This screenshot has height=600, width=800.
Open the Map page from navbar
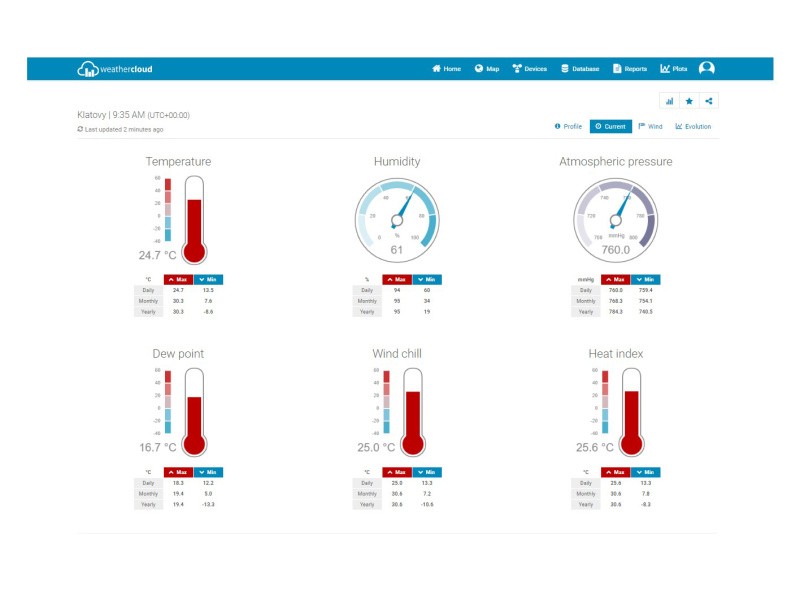[x=487, y=69]
